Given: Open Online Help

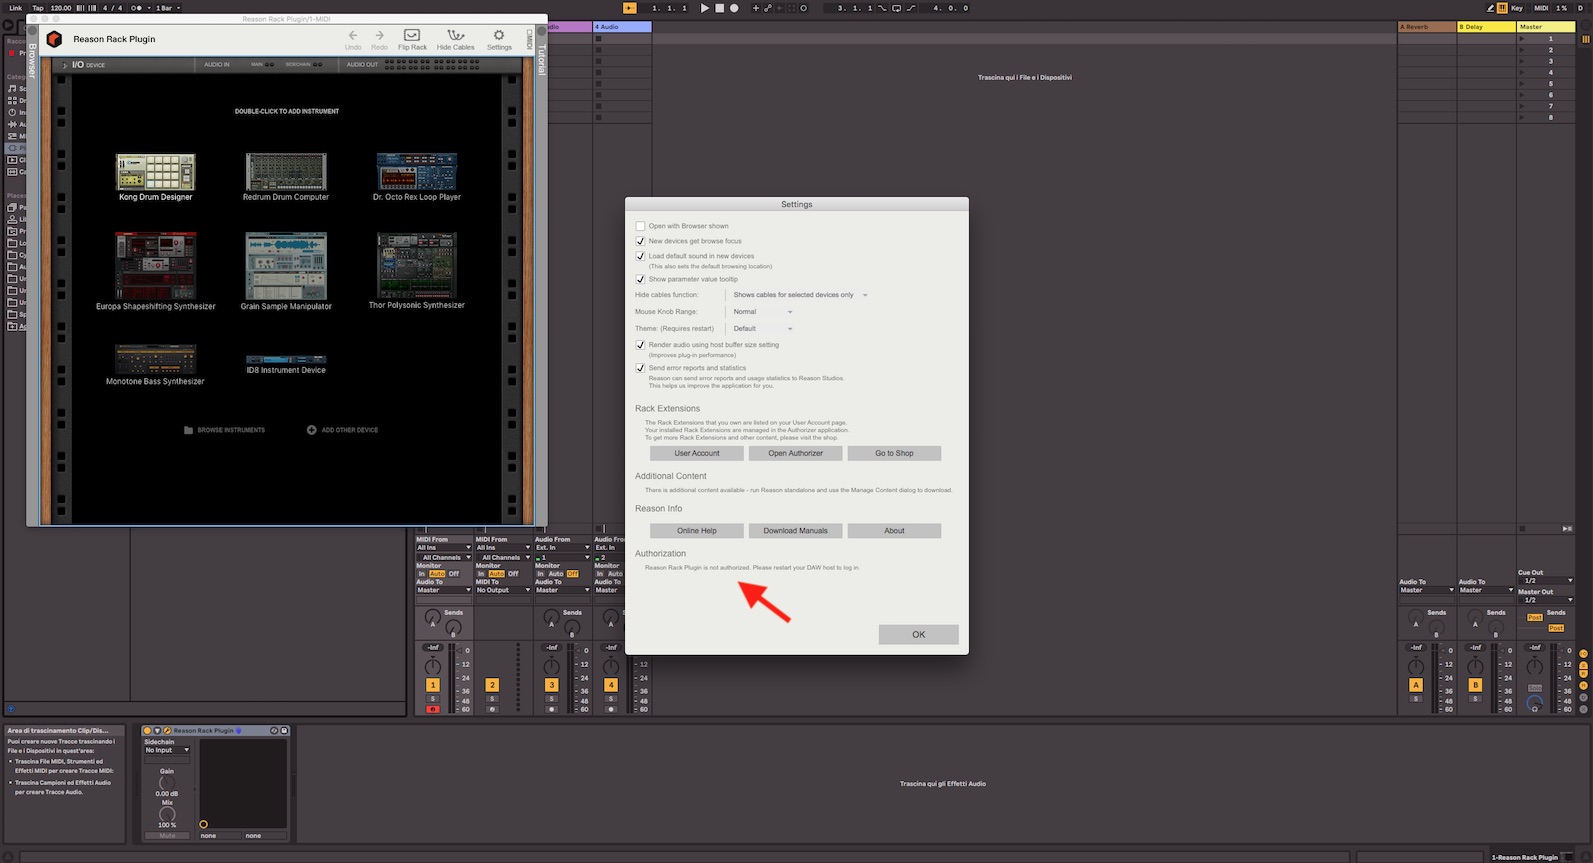Looking at the screenshot, I should coord(697,531).
